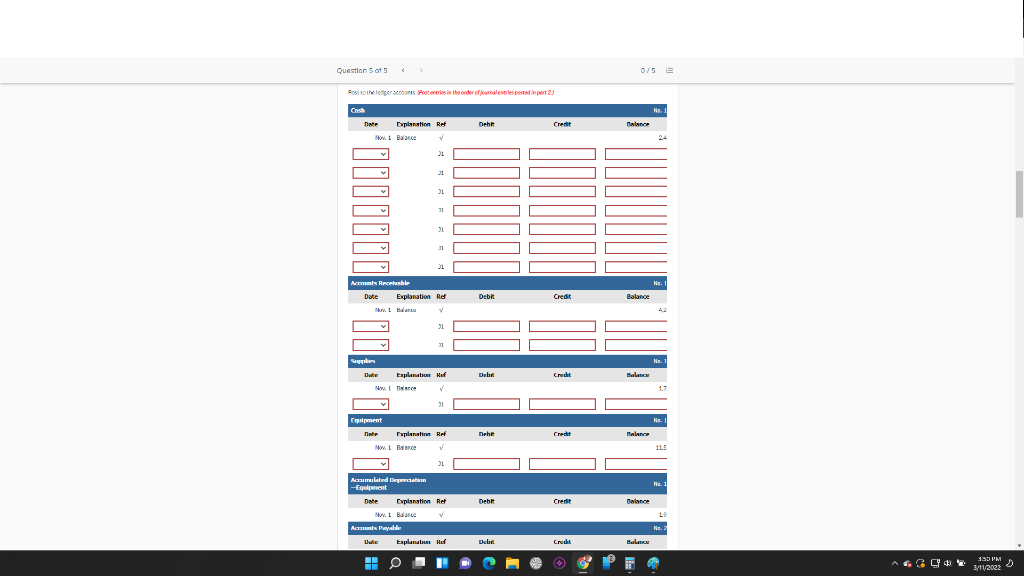Open the date dropdown in third Cash row
The height and width of the screenshot is (576, 1024).
tap(370, 191)
